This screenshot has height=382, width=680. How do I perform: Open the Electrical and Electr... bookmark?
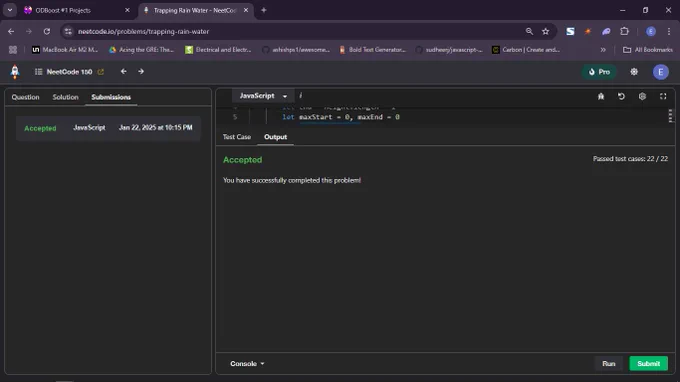[x=218, y=50]
